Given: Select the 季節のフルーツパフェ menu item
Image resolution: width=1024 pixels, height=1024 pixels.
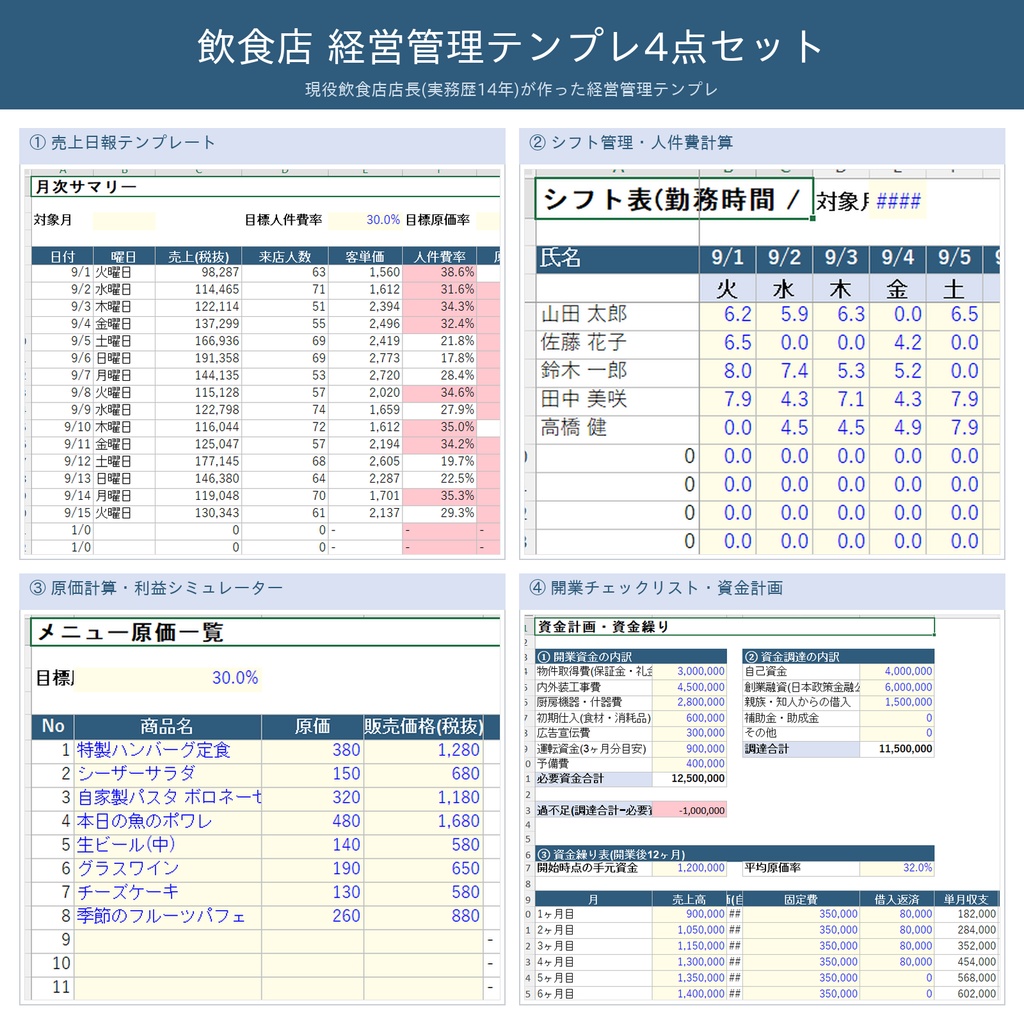Looking at the screenshot, I should 167,916.
